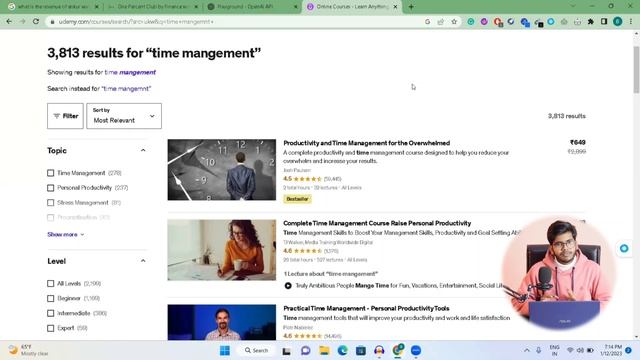
Task: Click the floating blue circle widget at the right edge
Action: pos(624,248)
